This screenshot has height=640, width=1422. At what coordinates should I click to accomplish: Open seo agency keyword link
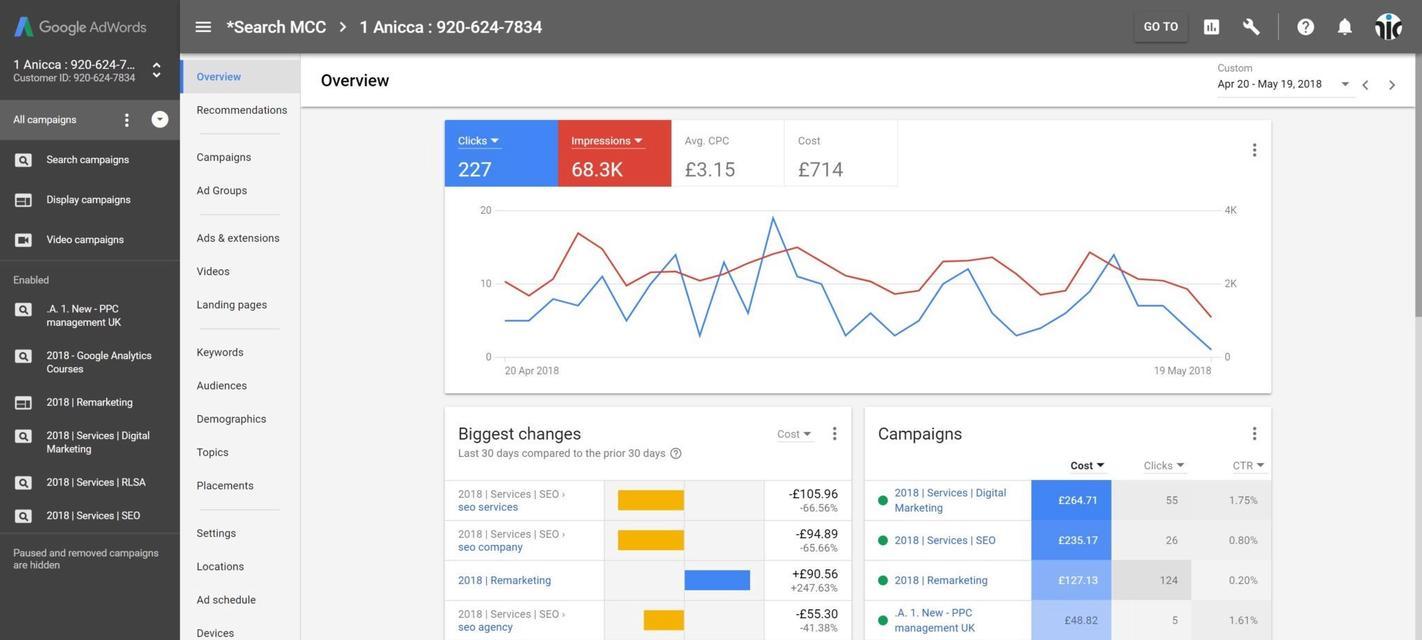485,628
